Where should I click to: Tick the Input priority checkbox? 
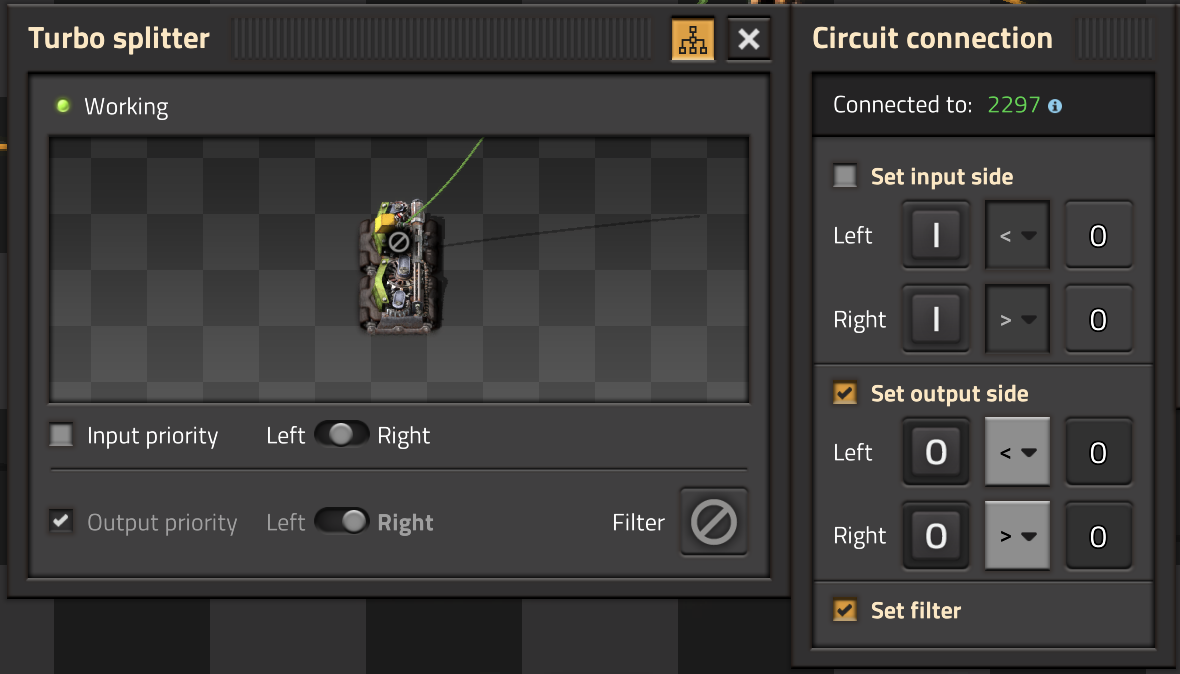point(62,436)
